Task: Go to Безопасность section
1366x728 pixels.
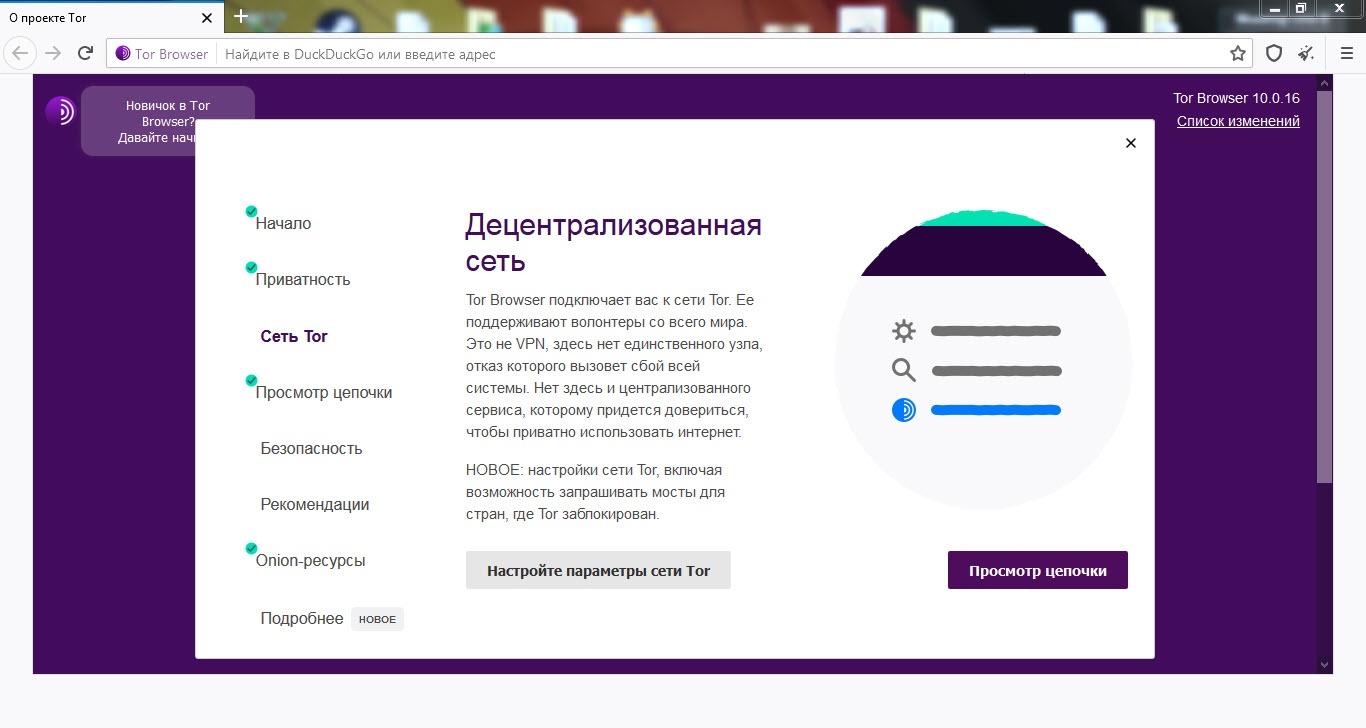Action: click(311, 449)
